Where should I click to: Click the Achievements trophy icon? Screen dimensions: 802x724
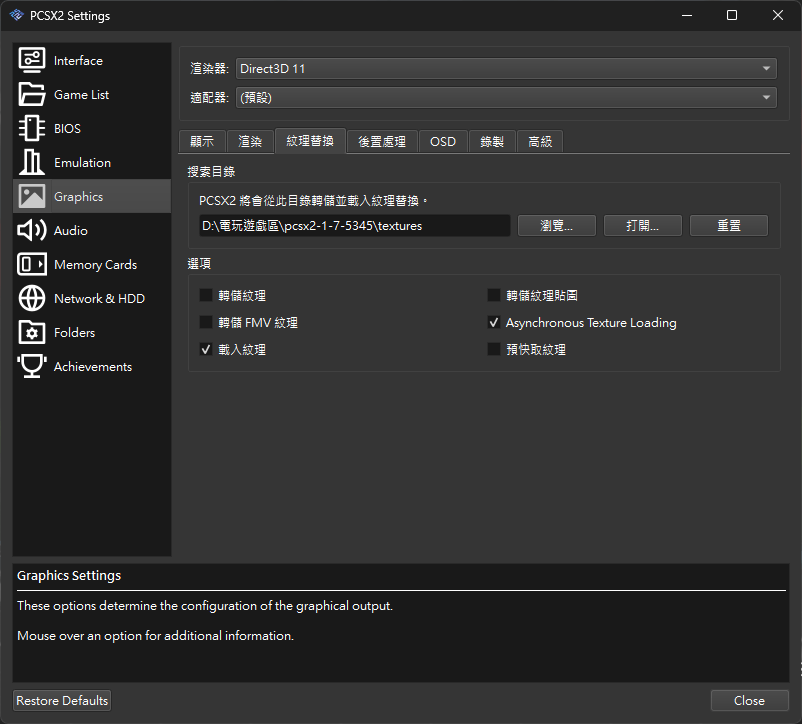click(32, 367)
